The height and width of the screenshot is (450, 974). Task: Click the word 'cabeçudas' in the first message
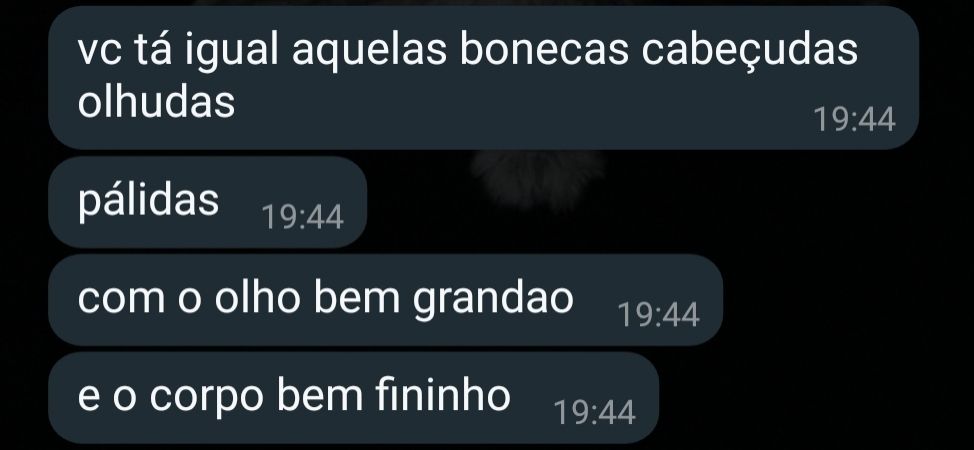749,50
